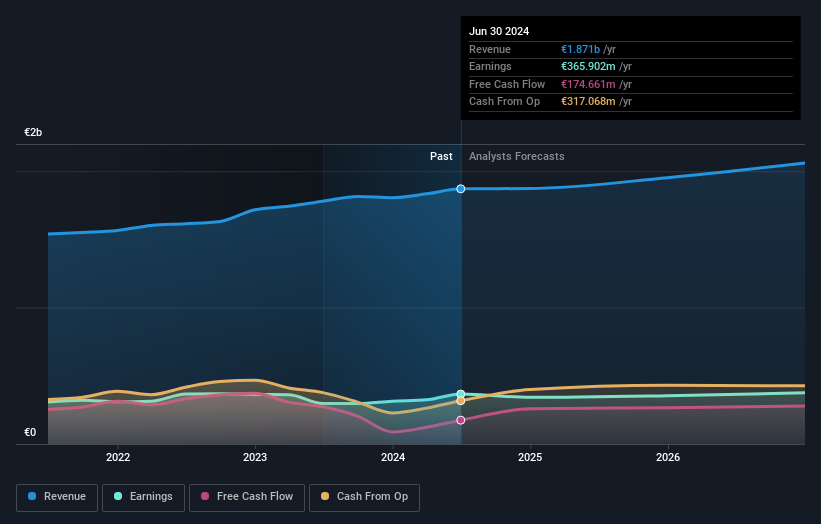Click the teal Earnings legend dot
Screen dimensions: 821x524
click(x=118, y=496)
